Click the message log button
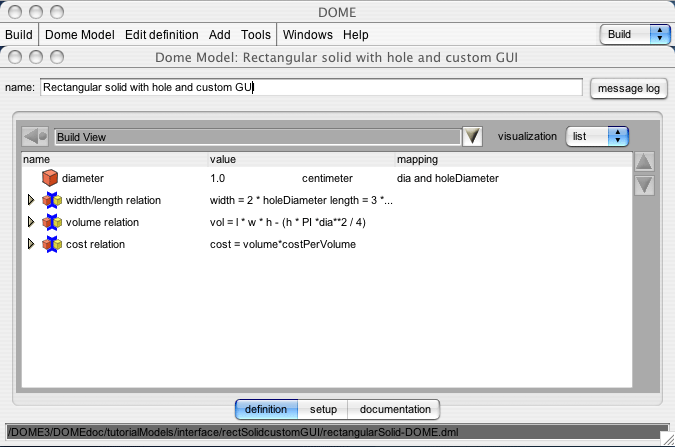 (x=629, y=88)
